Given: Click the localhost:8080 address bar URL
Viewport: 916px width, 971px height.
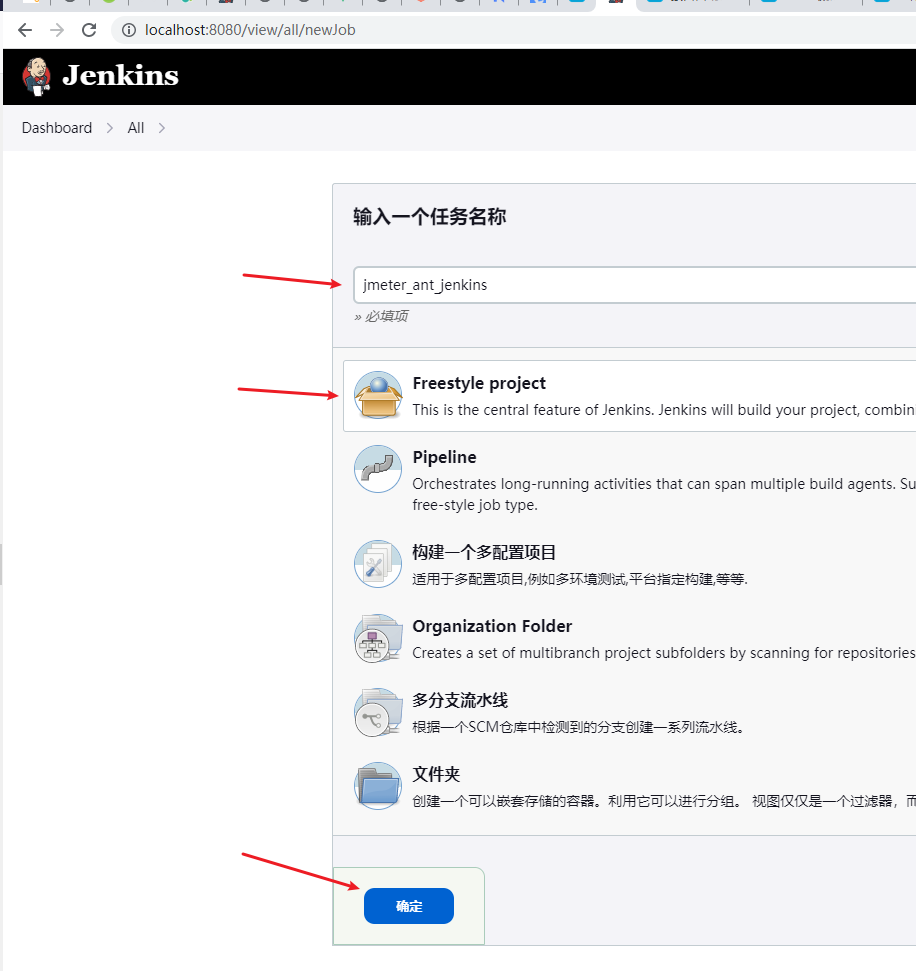Looking at the screenshot, I should (250, 30).
